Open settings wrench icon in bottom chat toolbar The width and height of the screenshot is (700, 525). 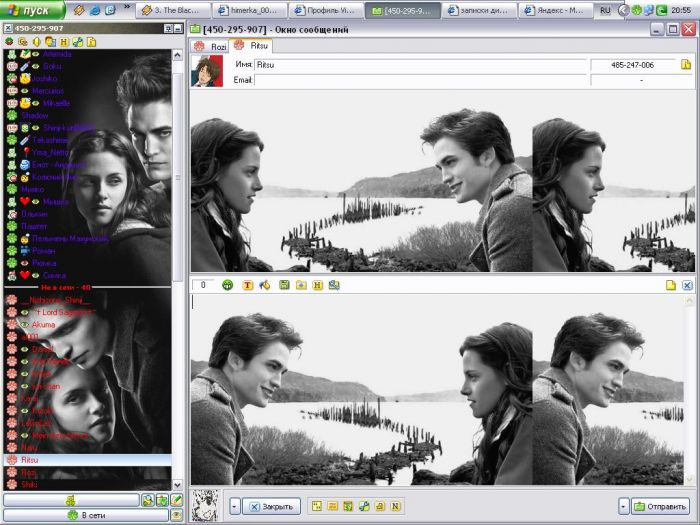pyautogui.click(x=364, y=506)
